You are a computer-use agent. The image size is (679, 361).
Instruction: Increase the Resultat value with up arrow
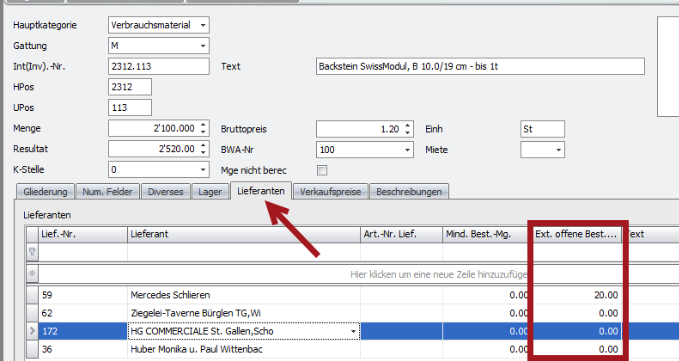(x=203, y=146)
